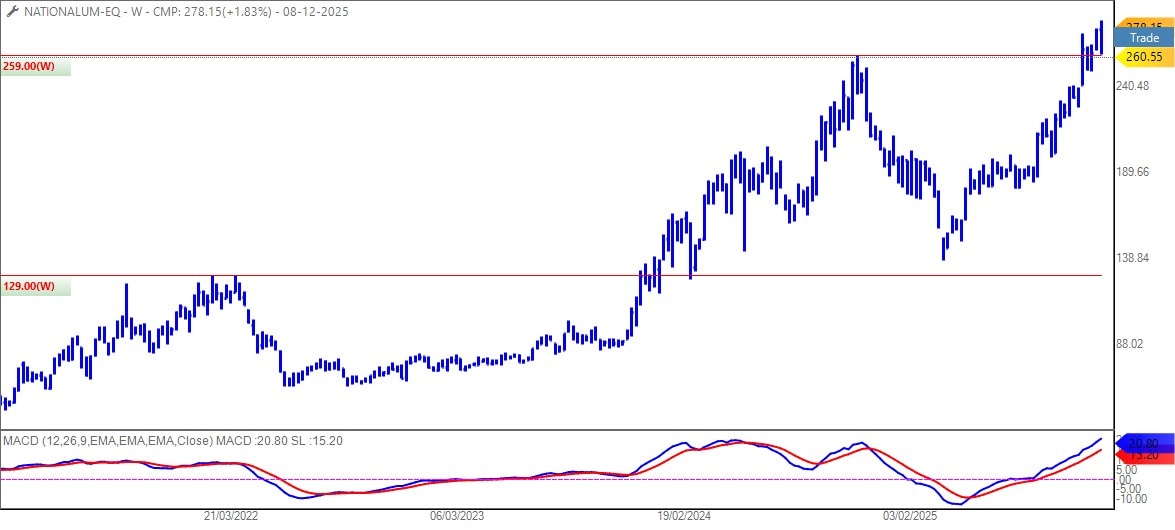Select the yellow 260.55 price tag
Viewport: 1175px width, 530px height.
point(1143,57)
